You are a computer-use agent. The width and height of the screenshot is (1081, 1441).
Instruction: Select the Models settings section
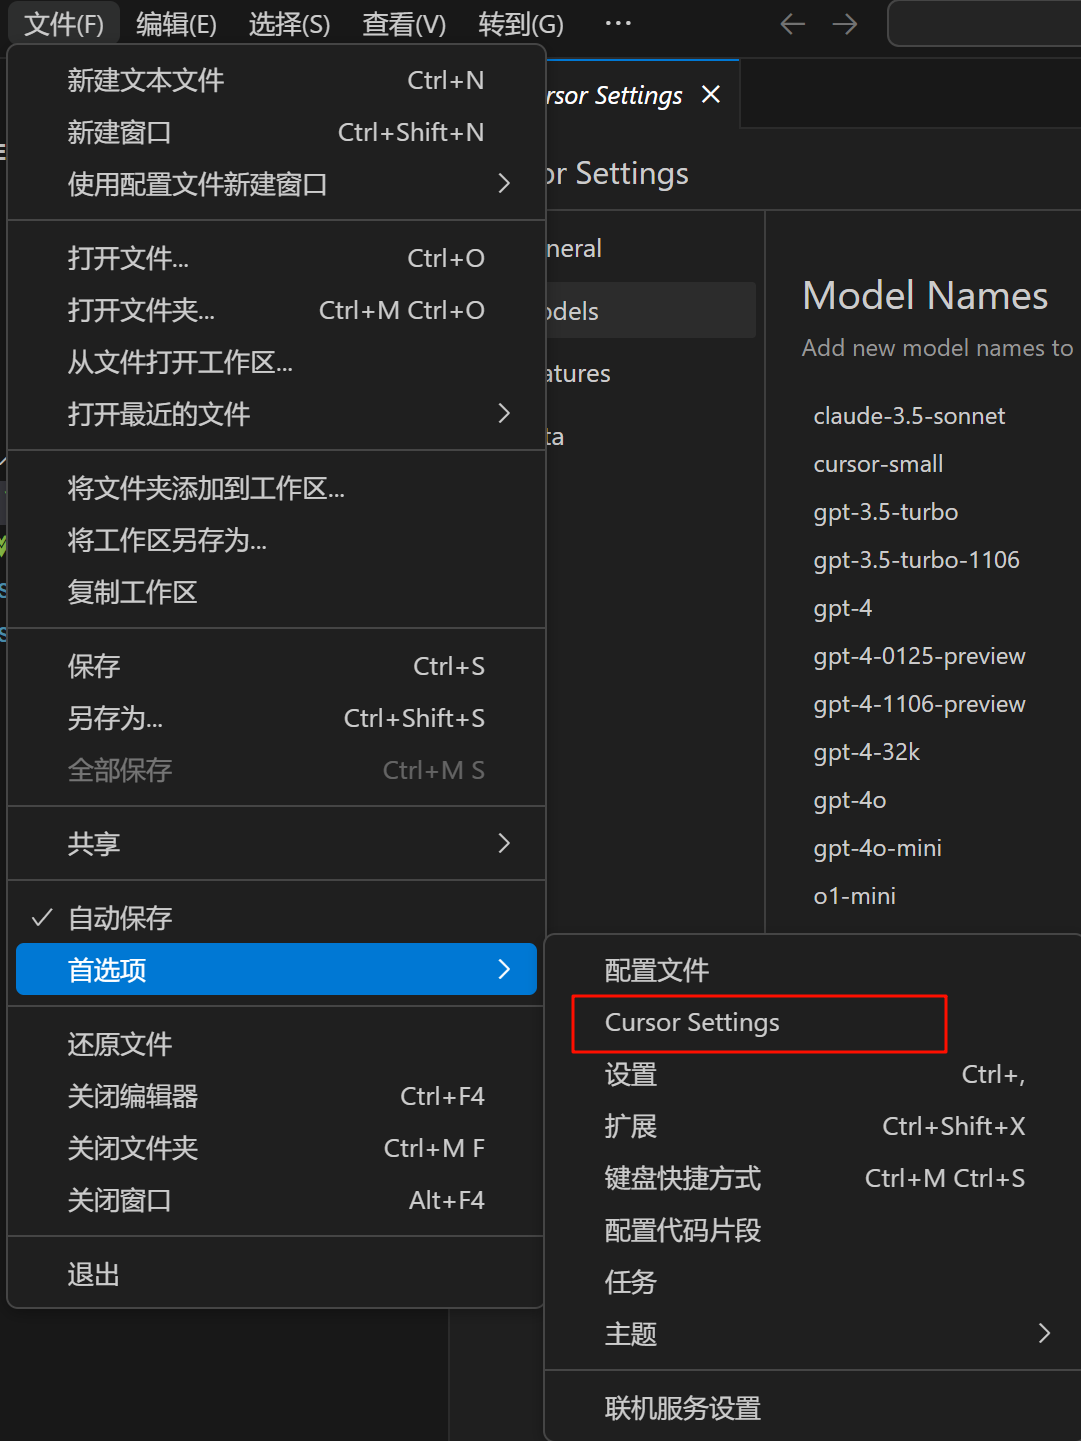(650, 311)
